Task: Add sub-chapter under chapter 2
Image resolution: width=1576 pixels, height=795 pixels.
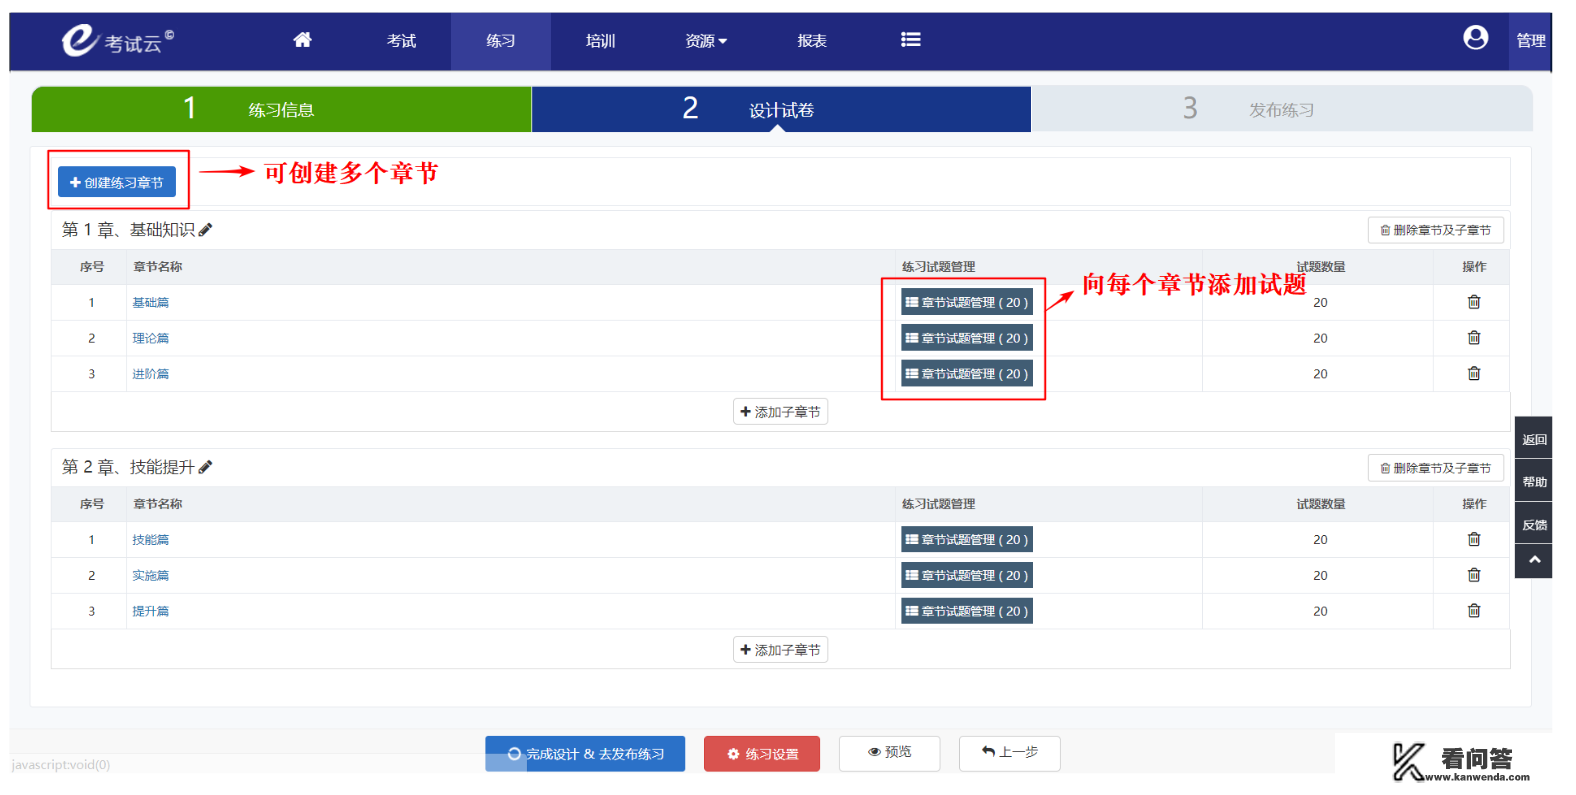Action: pyautogui.click(x=780, y=650)
